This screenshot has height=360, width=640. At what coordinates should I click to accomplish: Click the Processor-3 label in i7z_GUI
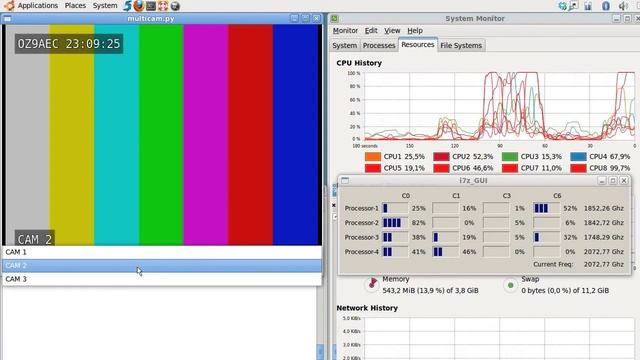(362, 237)
